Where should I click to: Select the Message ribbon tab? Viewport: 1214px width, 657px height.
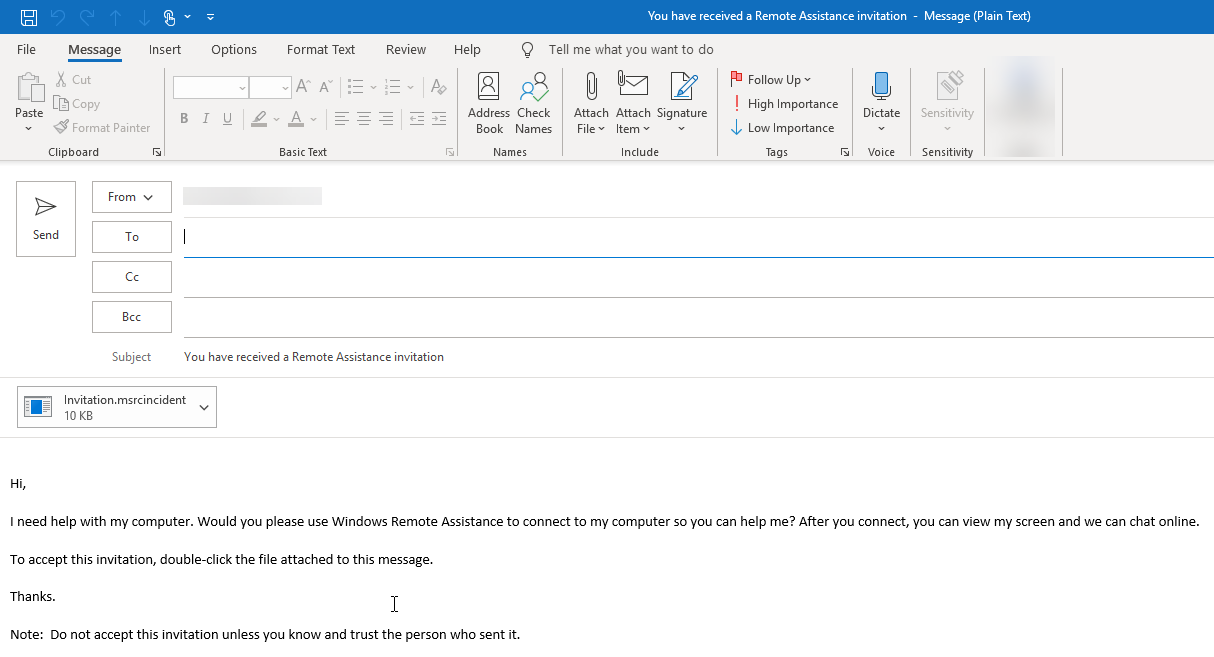(x=94, y=49)
